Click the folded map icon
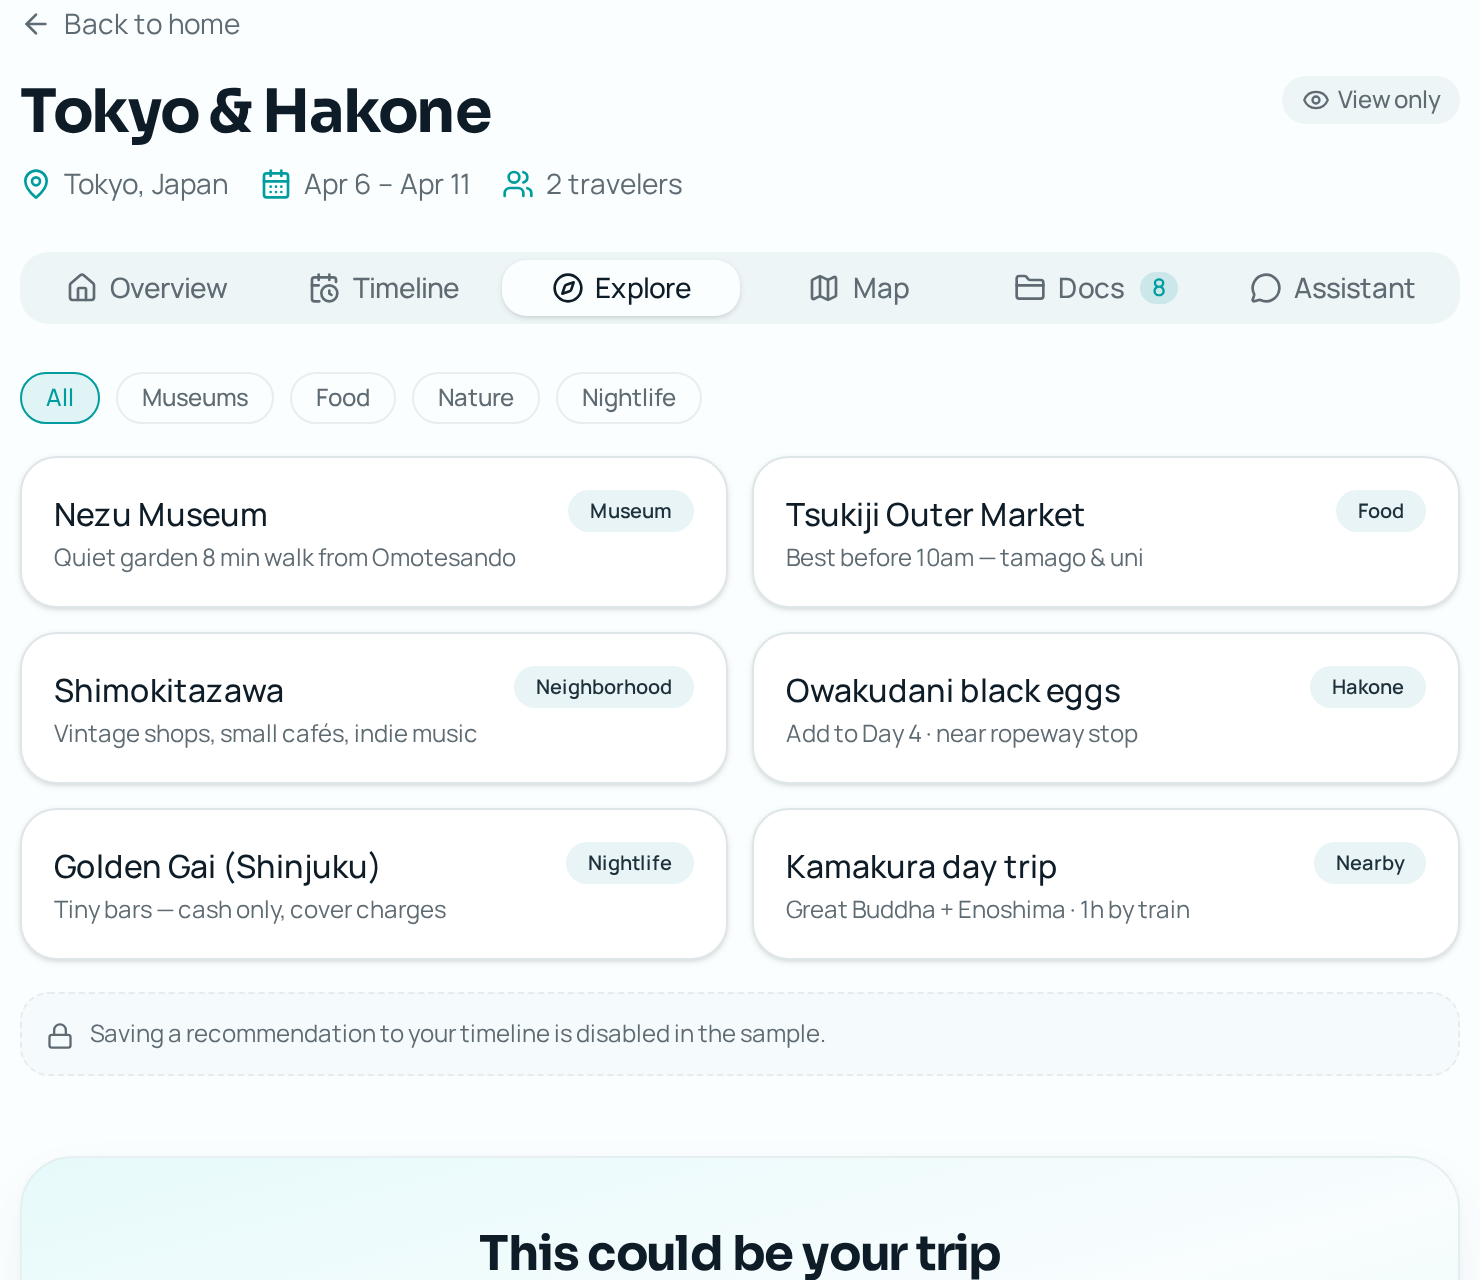This screenshot has height=1280, width=1480. pos(824,288)
